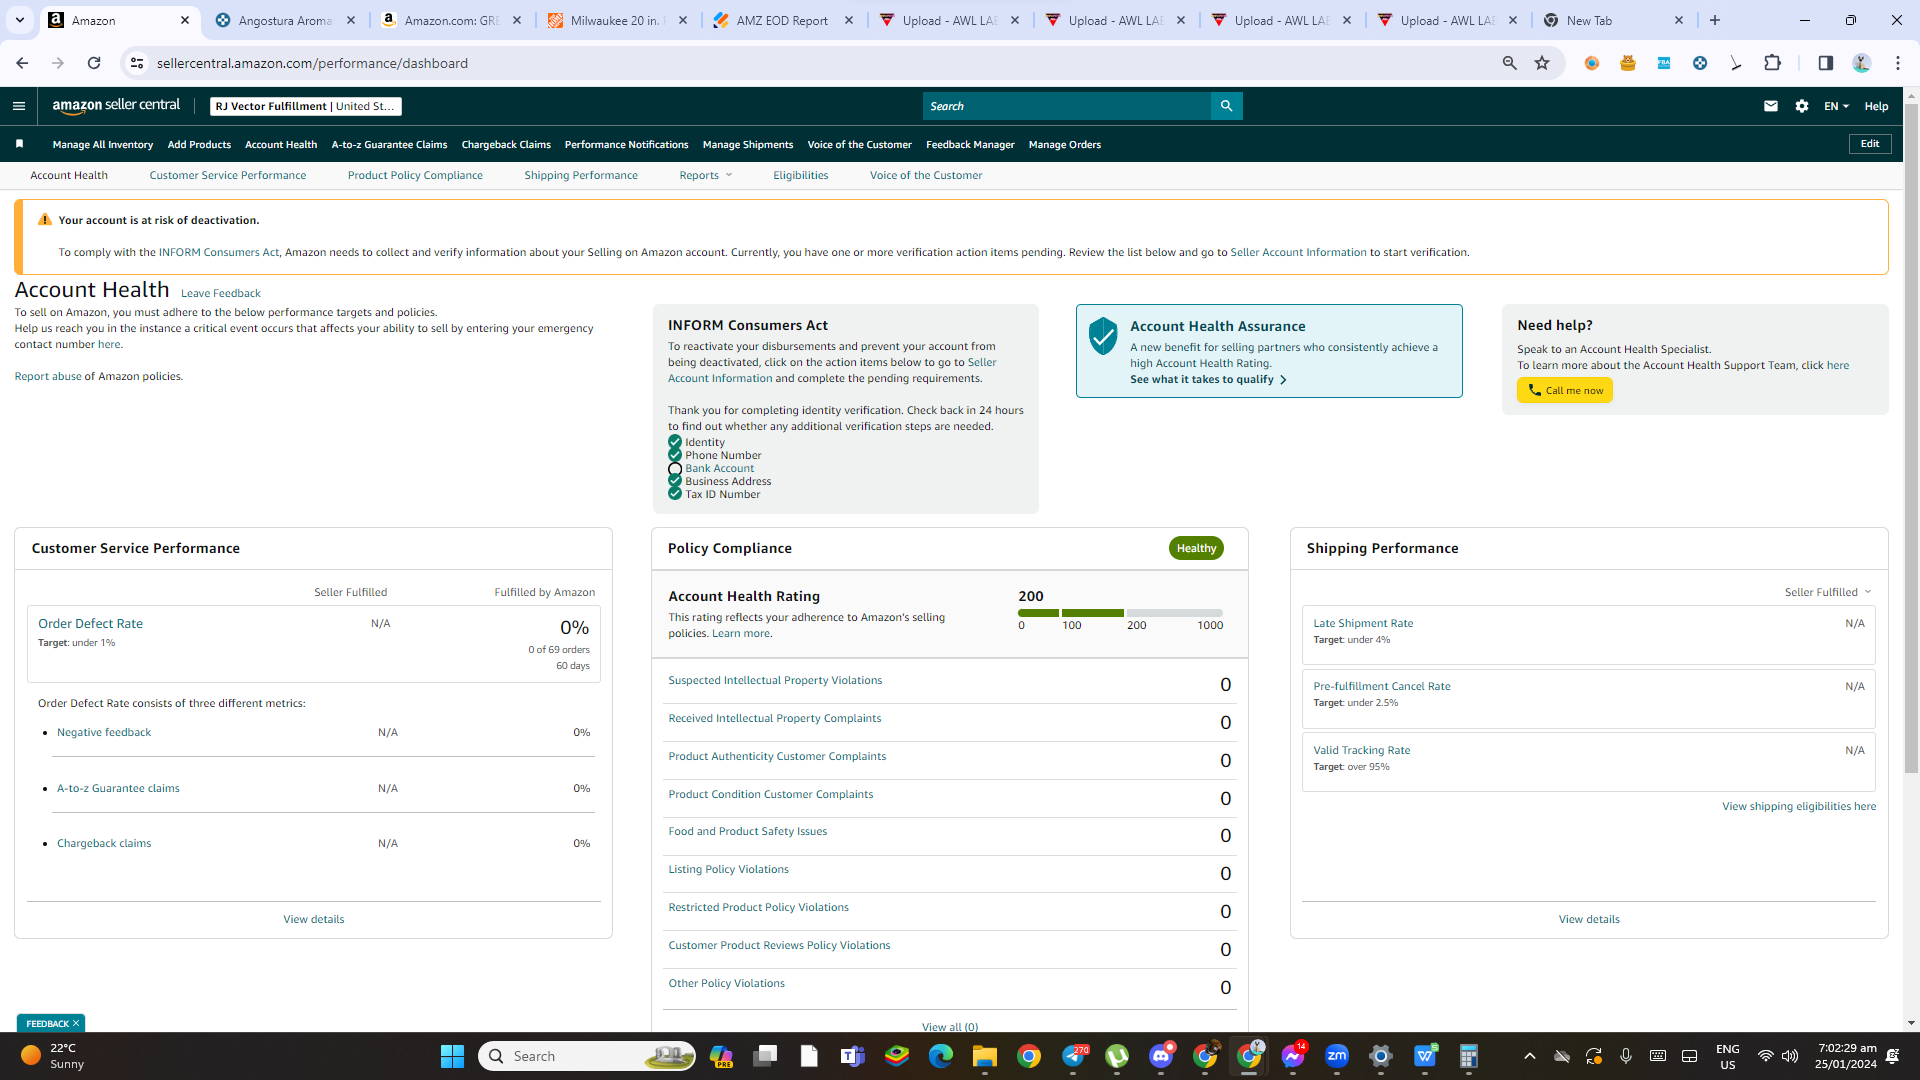
Task: Open Performance Notifications in the favorites bar
Action: pyautogui.click(x=626, y=144)
